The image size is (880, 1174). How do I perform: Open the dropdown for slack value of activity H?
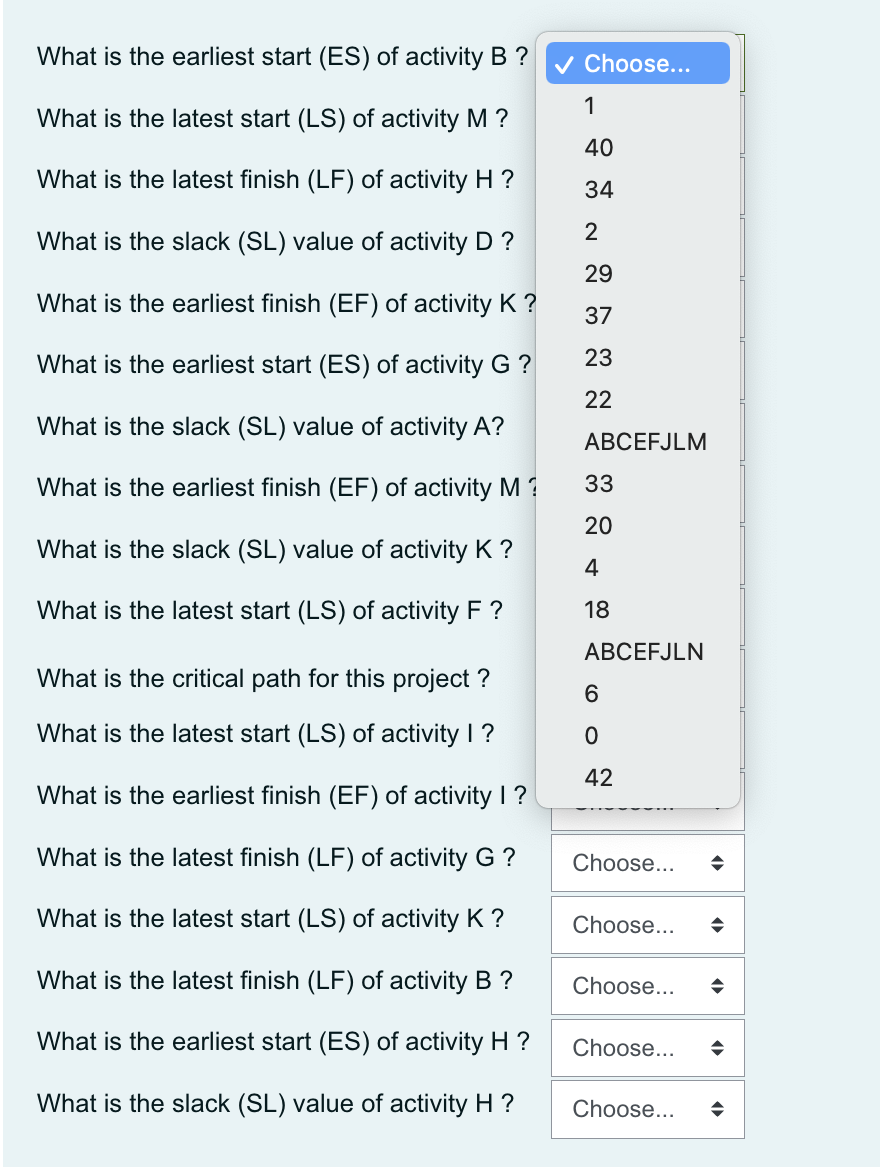[x=647, y=1109]
